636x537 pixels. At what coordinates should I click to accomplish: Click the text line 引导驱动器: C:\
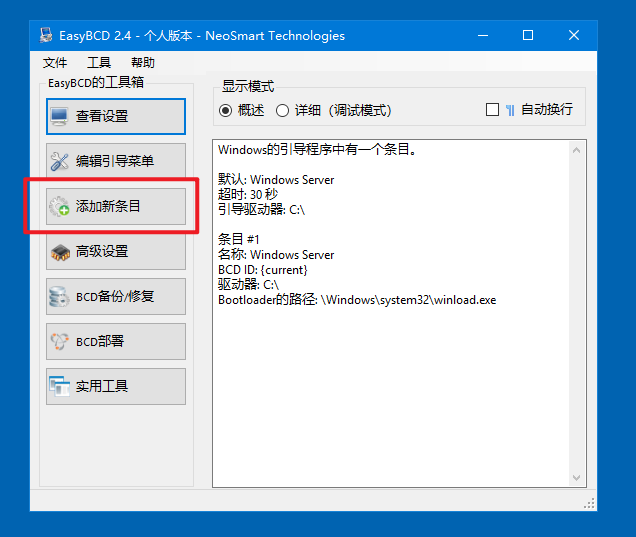[x=261, y=209]
